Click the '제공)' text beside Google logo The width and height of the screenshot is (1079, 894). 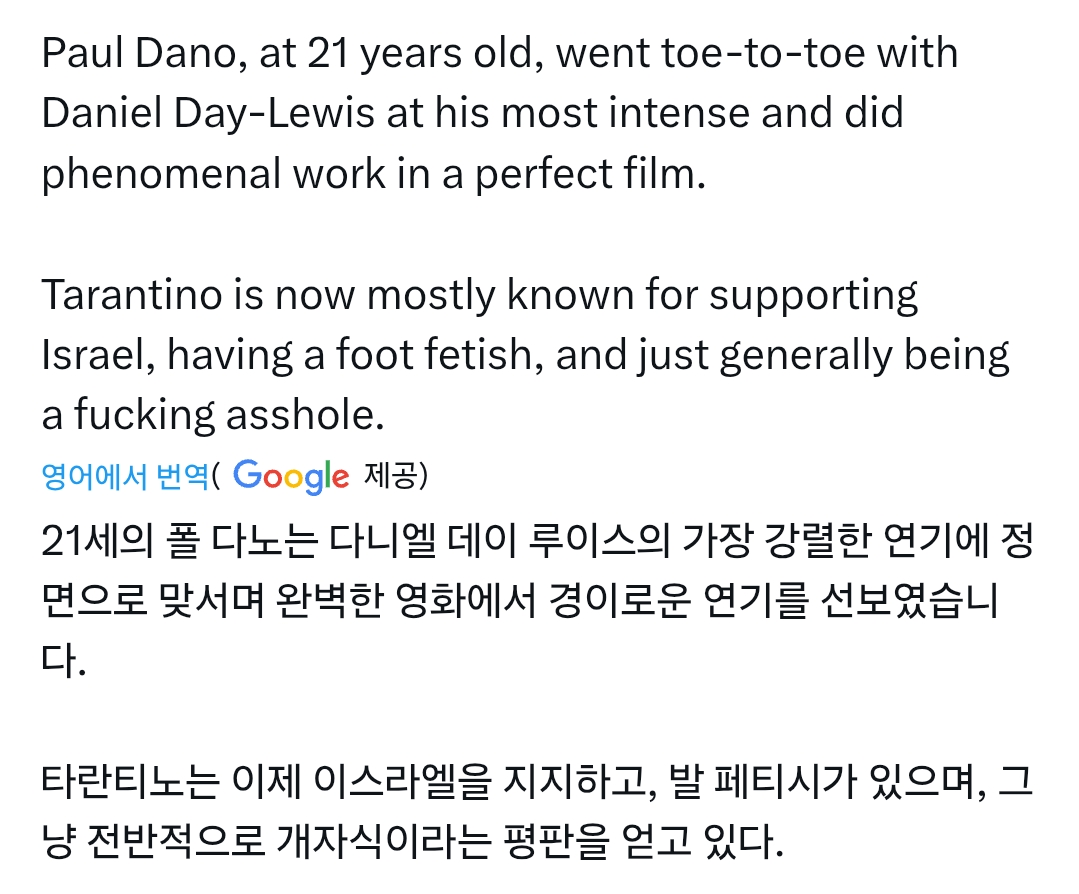point(396,475)
